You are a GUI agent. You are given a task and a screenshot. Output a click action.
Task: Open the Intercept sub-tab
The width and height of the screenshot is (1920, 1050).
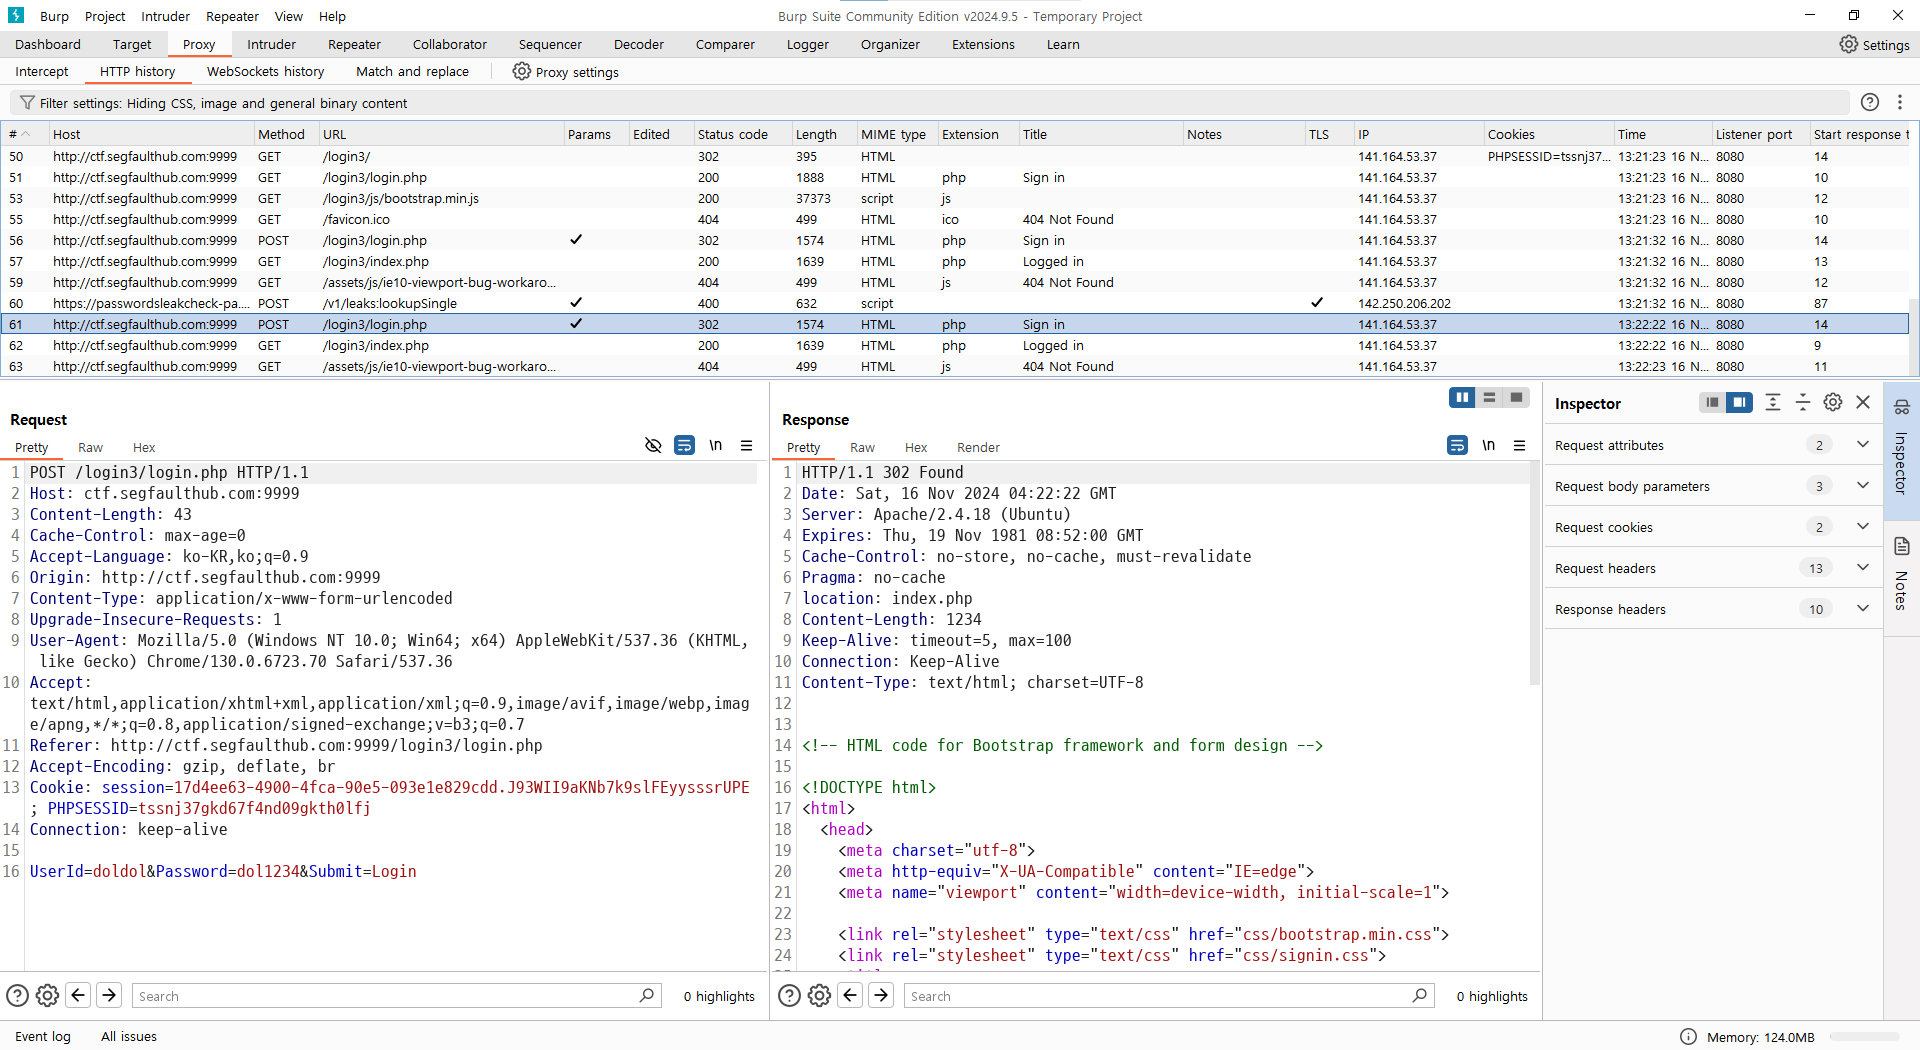[42, 72]
